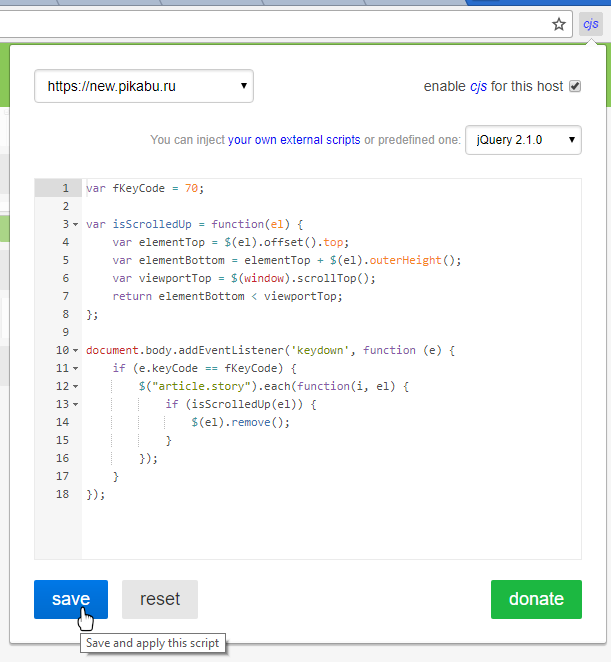The image size is (611, 662).
Task: Click line number 18 in the editor gutter
Action: tap(65, 494)
